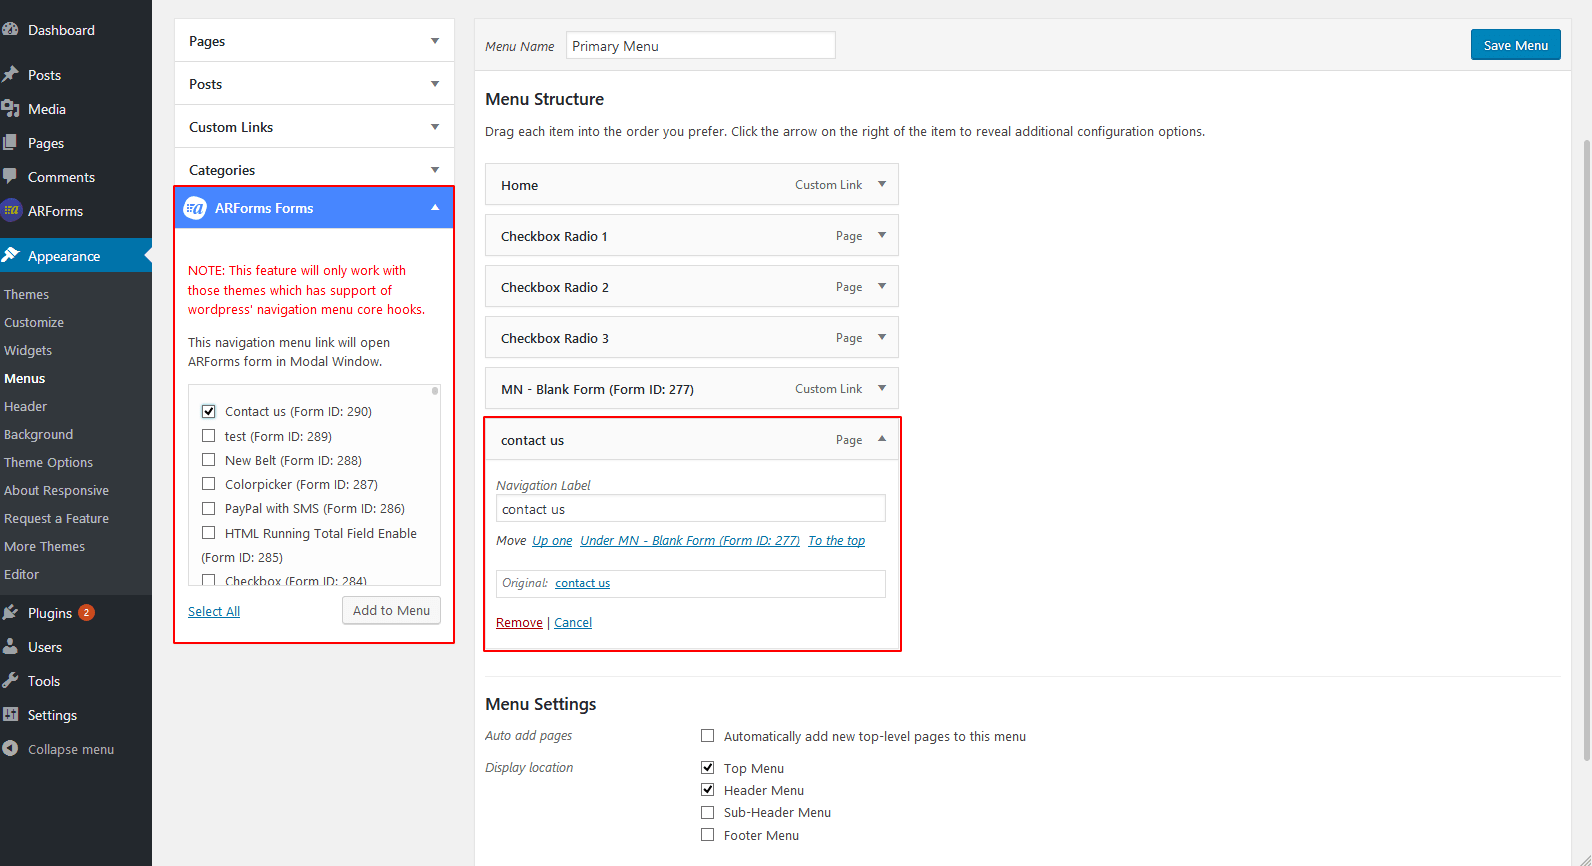Expand the Custom Links panel
Screen dimensions: 1592x866
(435, 127)
